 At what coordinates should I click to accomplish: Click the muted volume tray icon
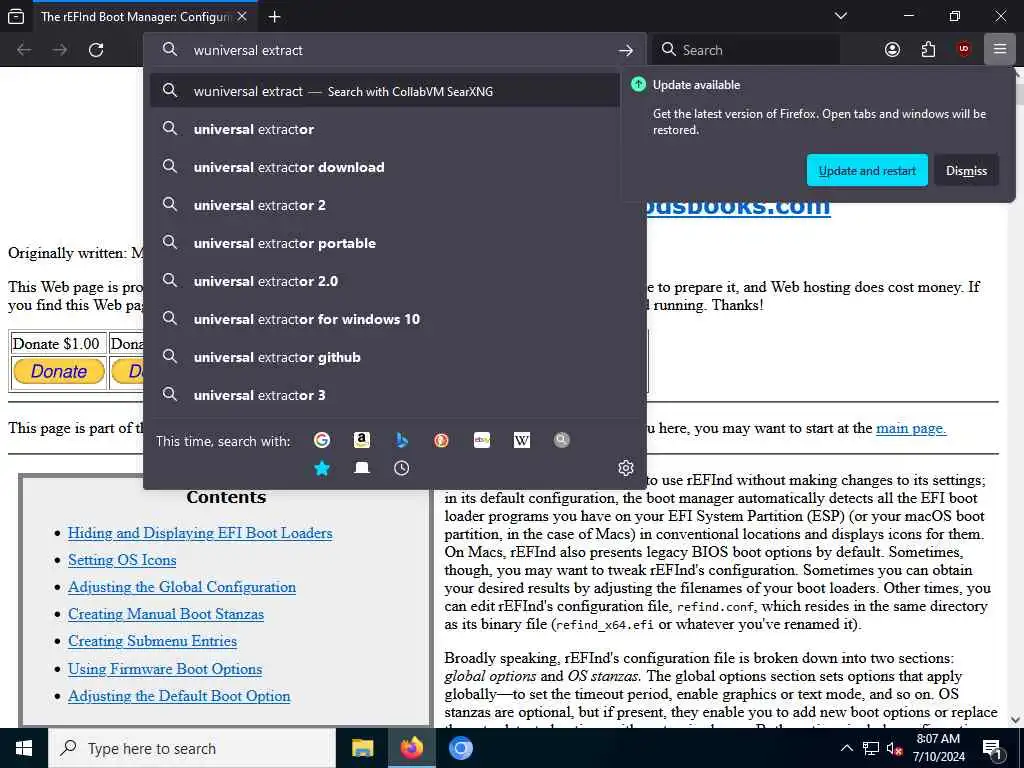(894, 749)
